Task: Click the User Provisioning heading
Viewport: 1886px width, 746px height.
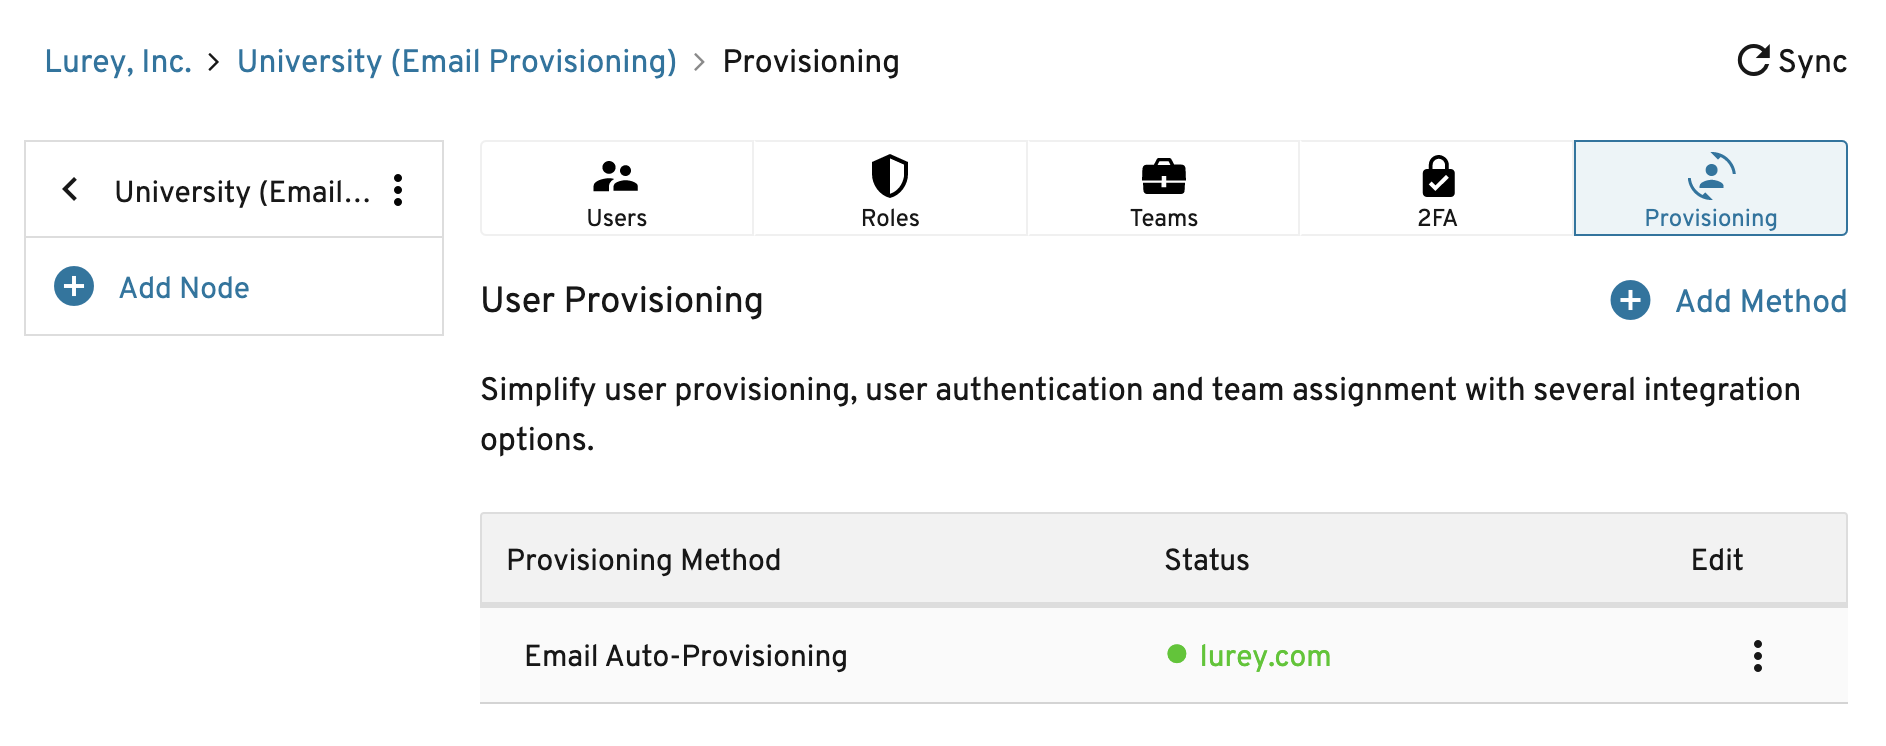Action: pos(622,300)
